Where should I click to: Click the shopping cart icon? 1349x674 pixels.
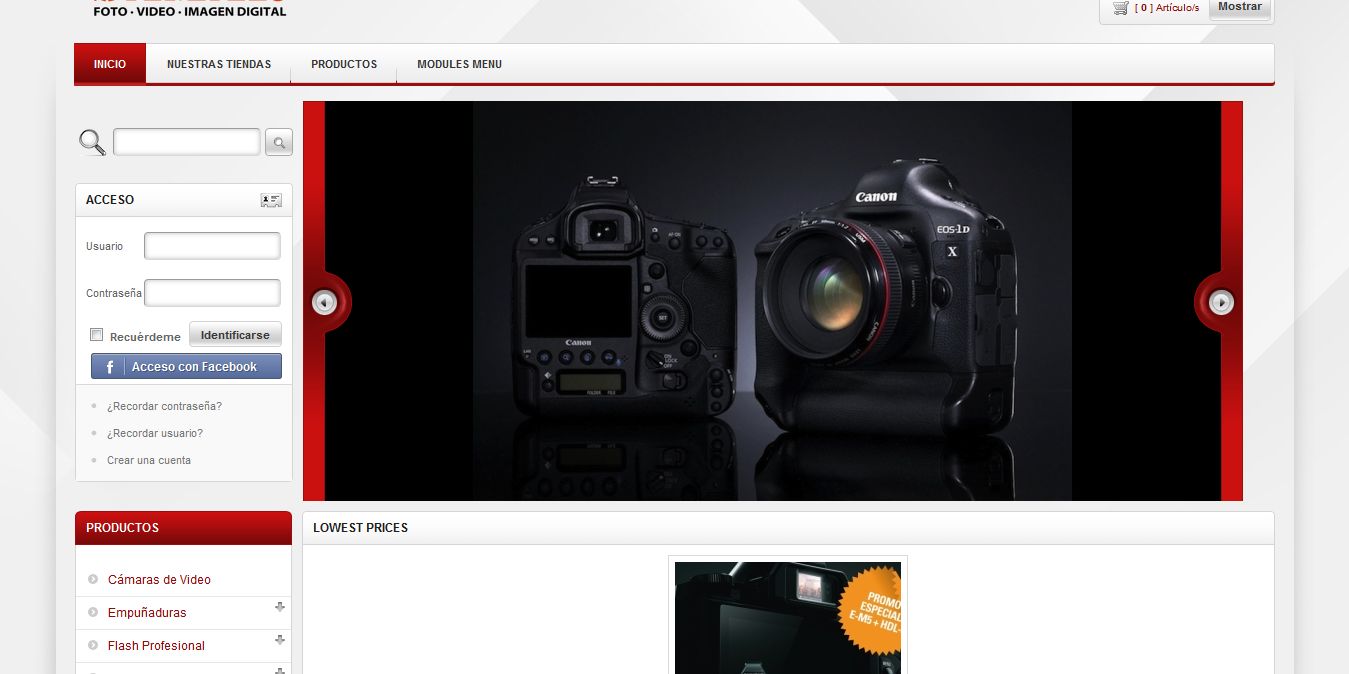(x=1120, y=8)
